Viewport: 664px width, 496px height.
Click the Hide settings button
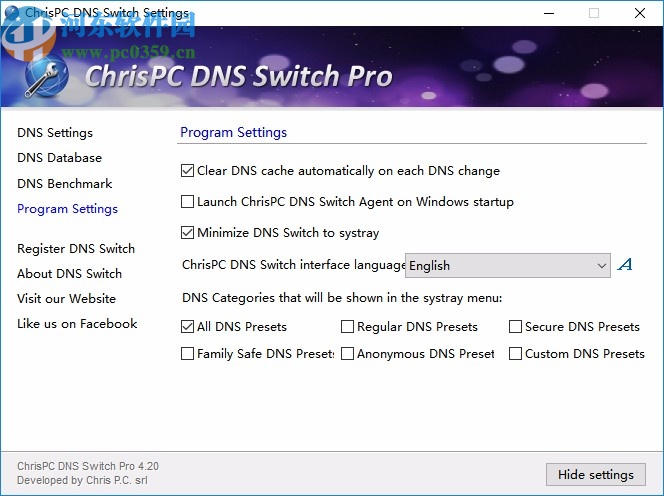(596, 474)
